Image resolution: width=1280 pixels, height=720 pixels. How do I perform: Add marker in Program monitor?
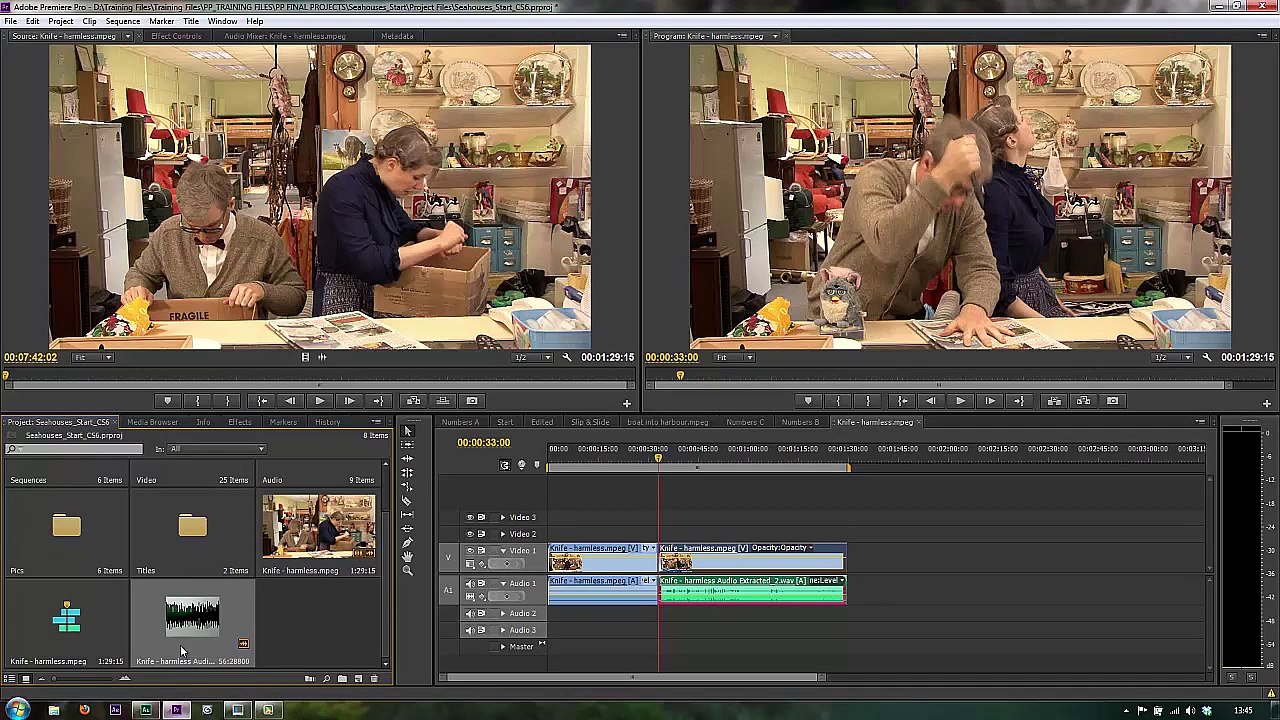click(808, 401)
